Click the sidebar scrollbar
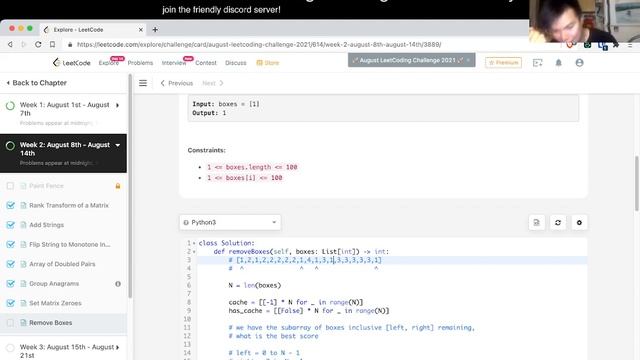640x360 pixels. 130,186
